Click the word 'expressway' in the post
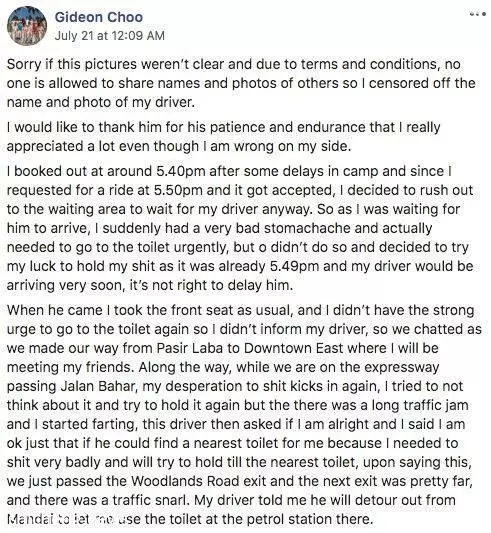The width and height of the screenshot is (491, 533). [405, 368]
